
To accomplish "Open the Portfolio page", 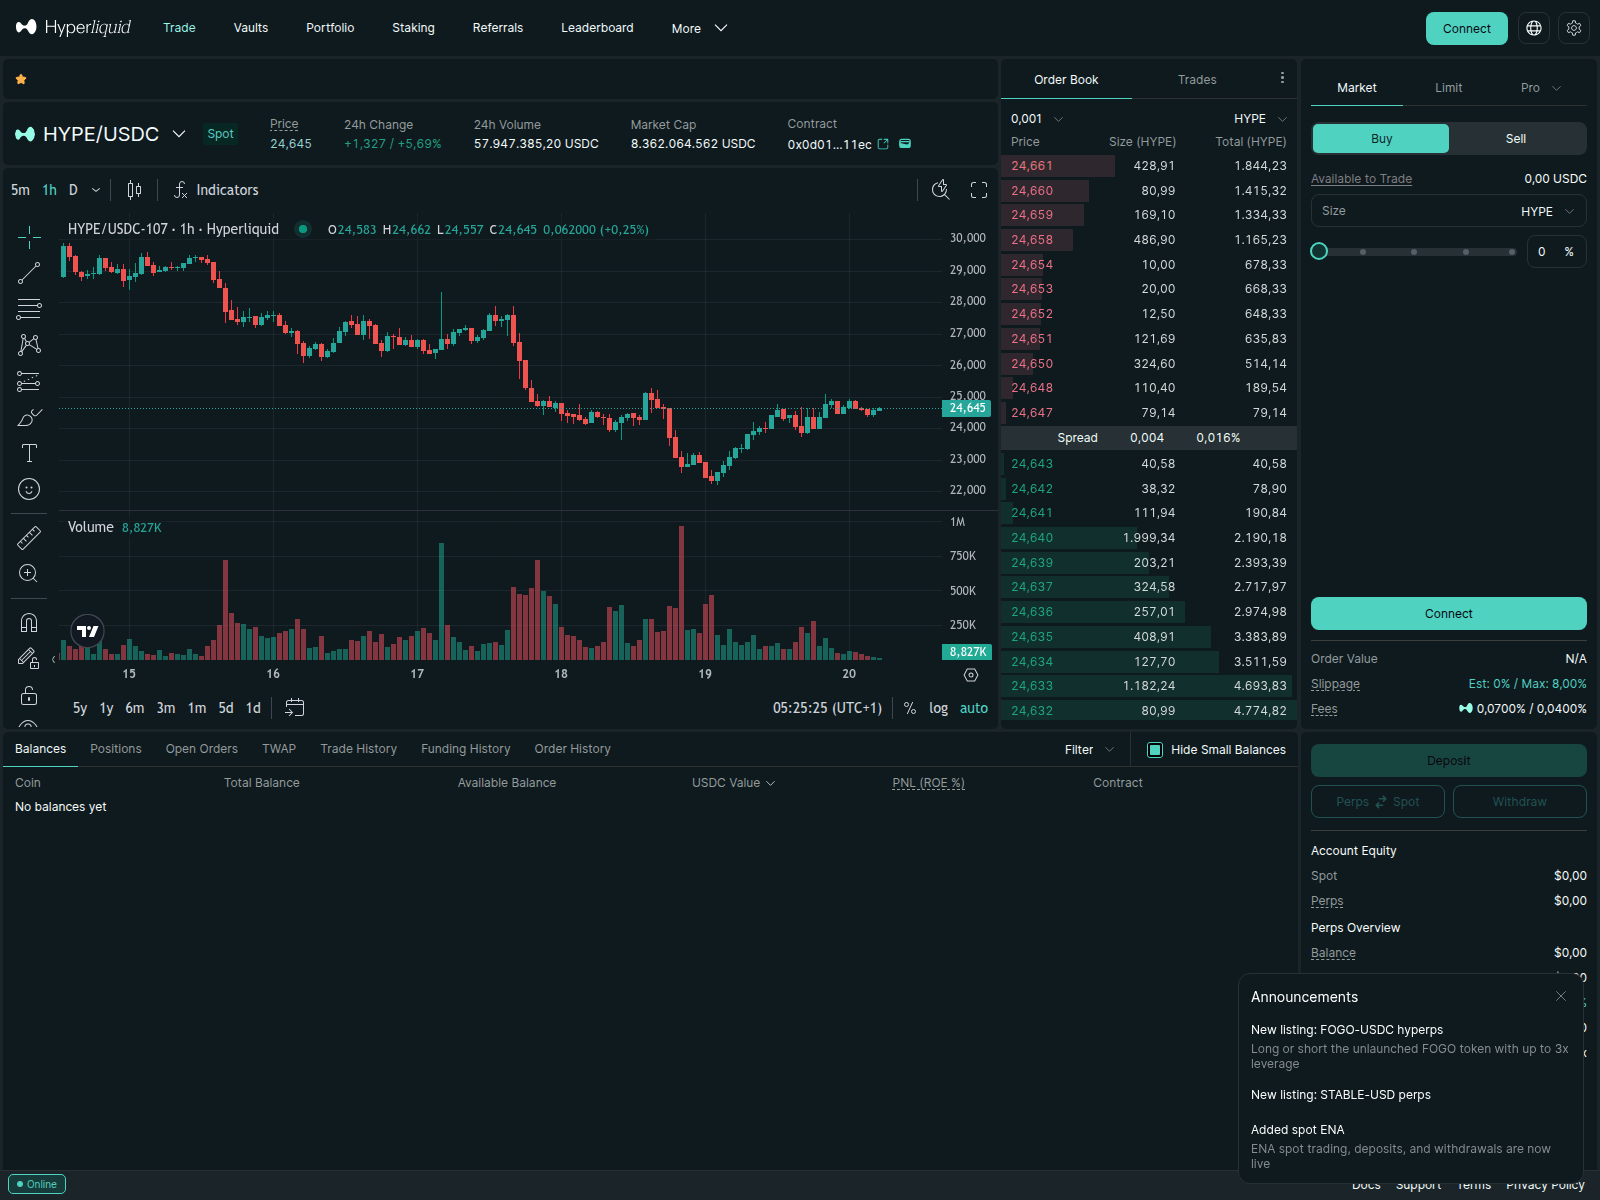I will tap(330, 28).
